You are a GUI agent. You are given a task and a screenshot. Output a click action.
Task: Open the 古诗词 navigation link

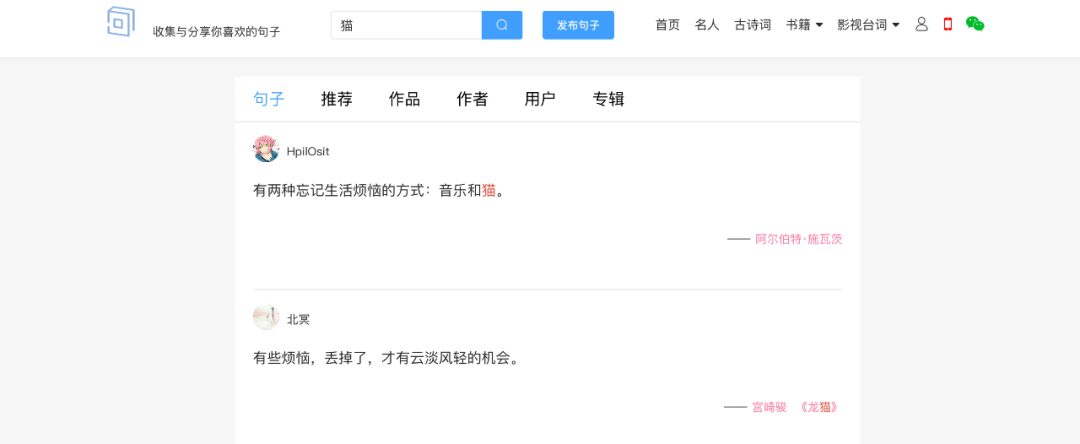click(x=752, y=25)
